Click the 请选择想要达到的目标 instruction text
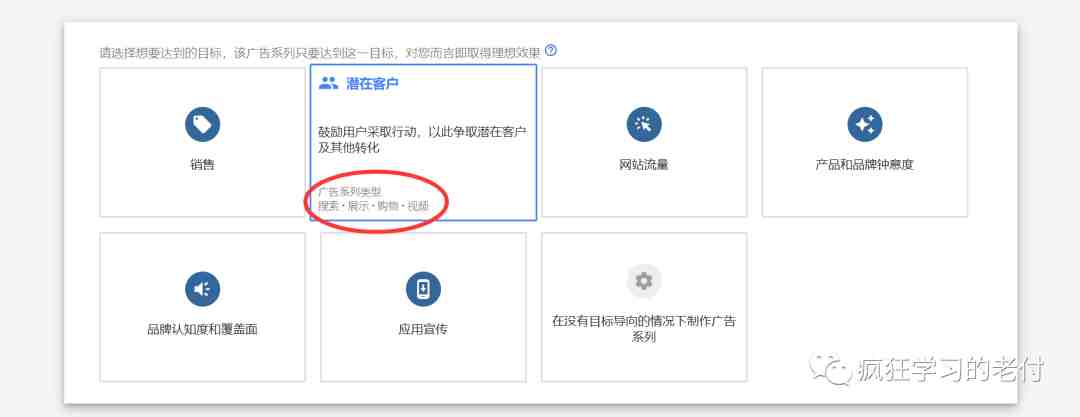 point(320,52)
